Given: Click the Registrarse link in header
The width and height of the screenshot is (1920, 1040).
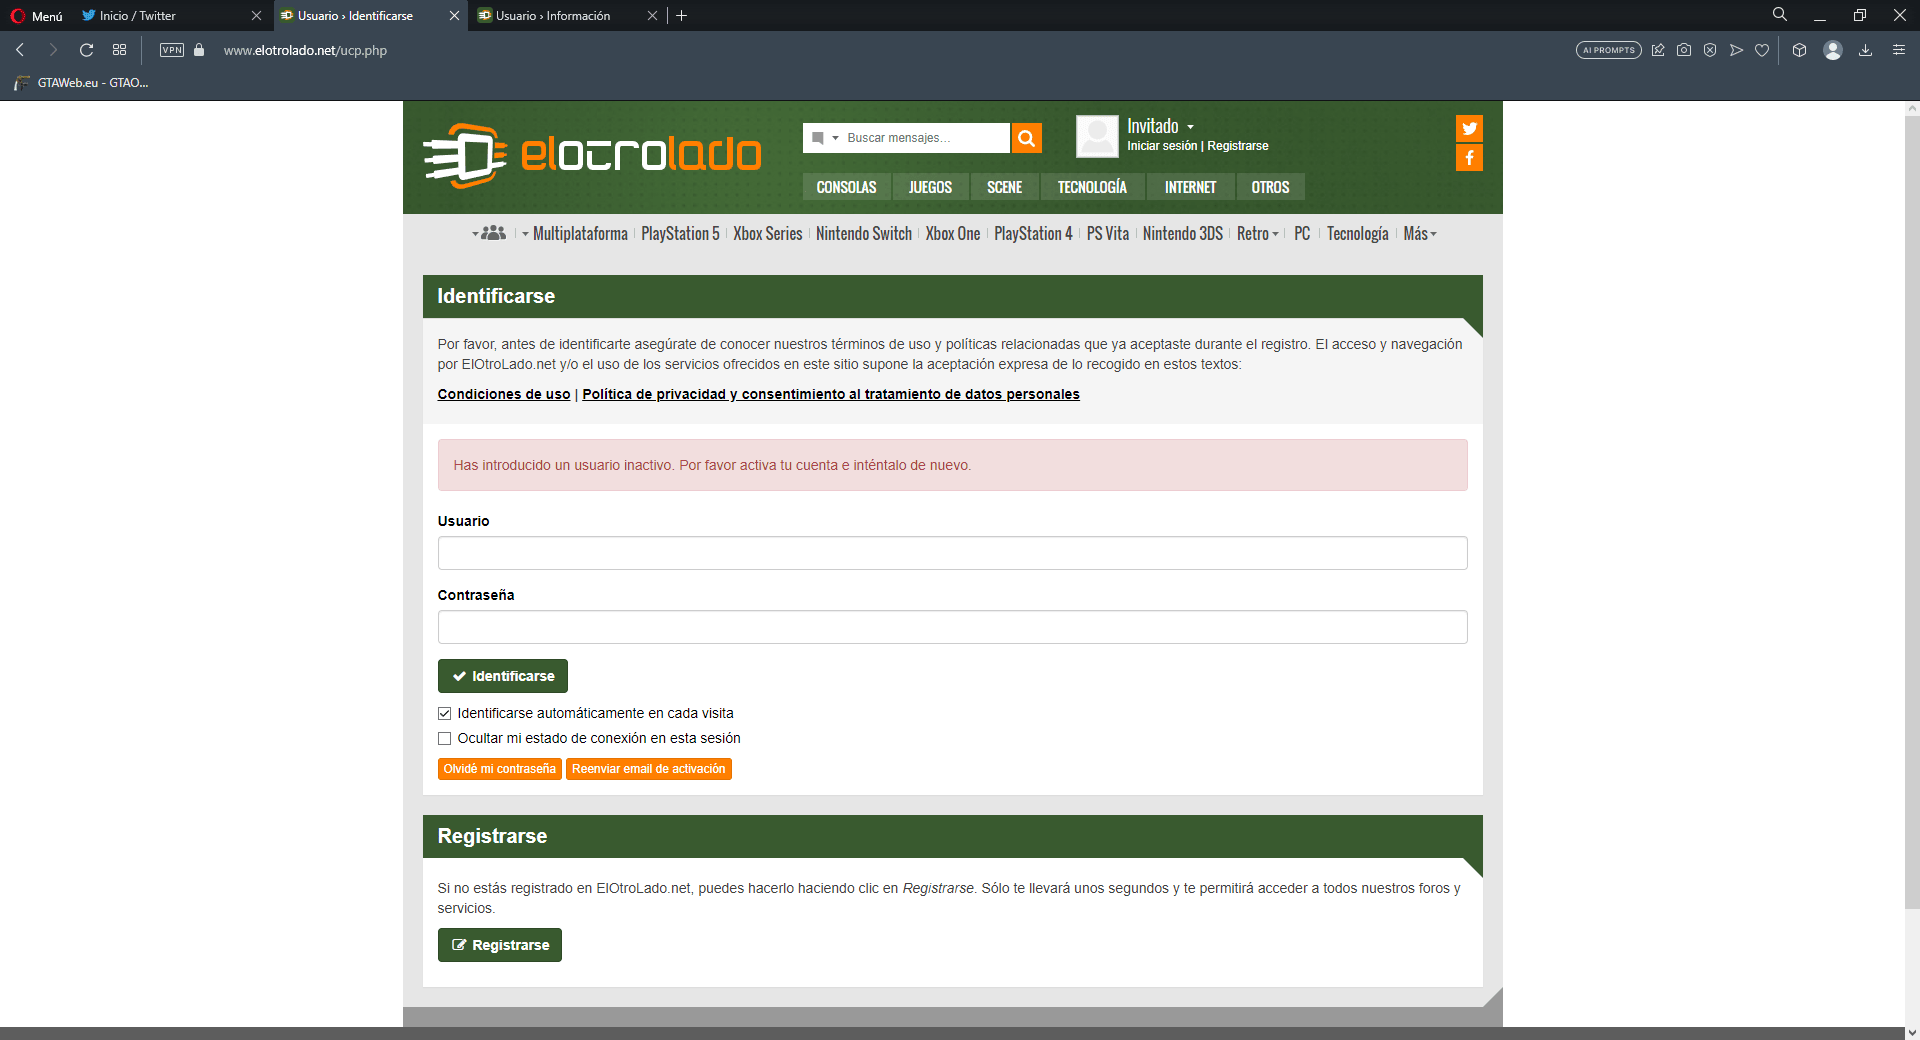Looking at the screenshot, I should [x=1238, y=146].
